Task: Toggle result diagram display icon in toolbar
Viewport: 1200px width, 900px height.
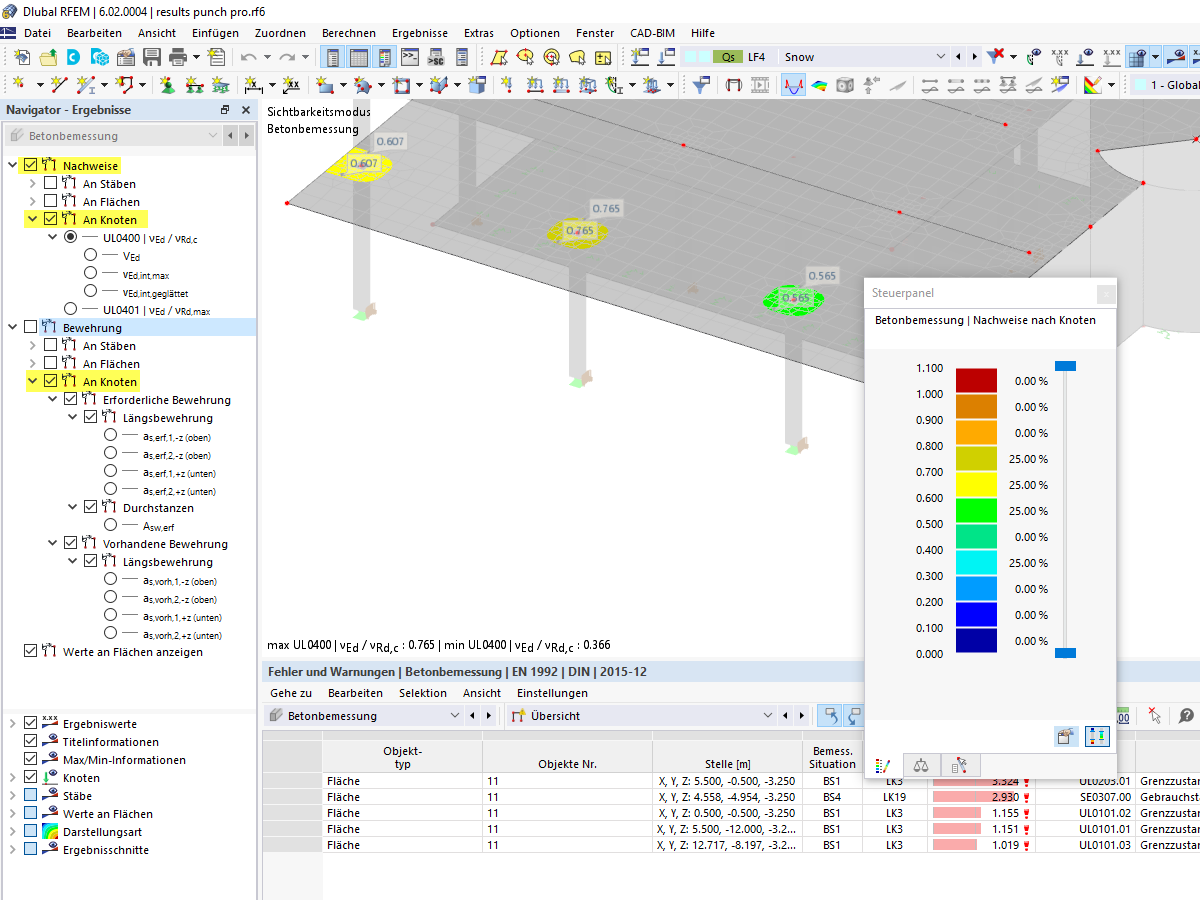Action: [793, 85]
